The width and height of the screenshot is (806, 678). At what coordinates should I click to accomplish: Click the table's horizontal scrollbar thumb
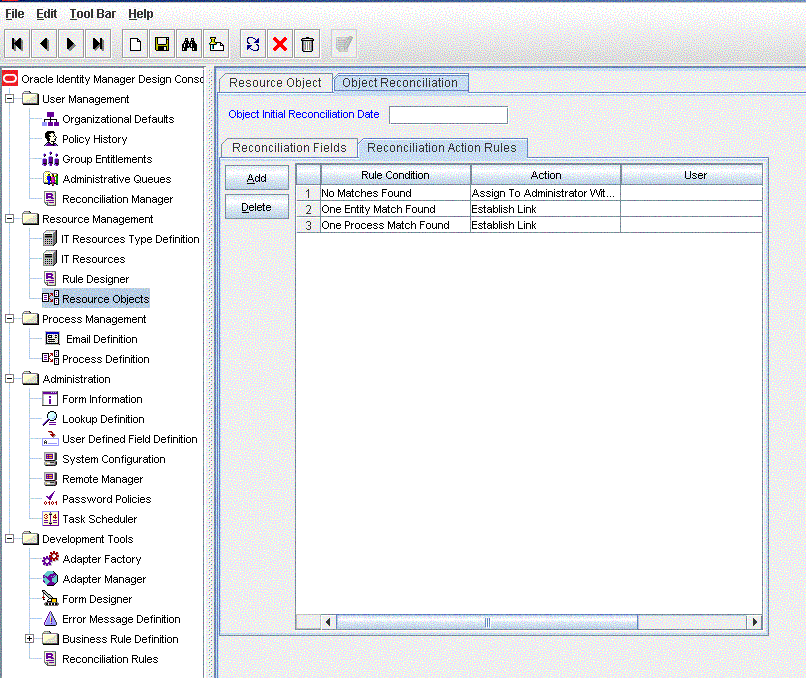pos(487,622)
